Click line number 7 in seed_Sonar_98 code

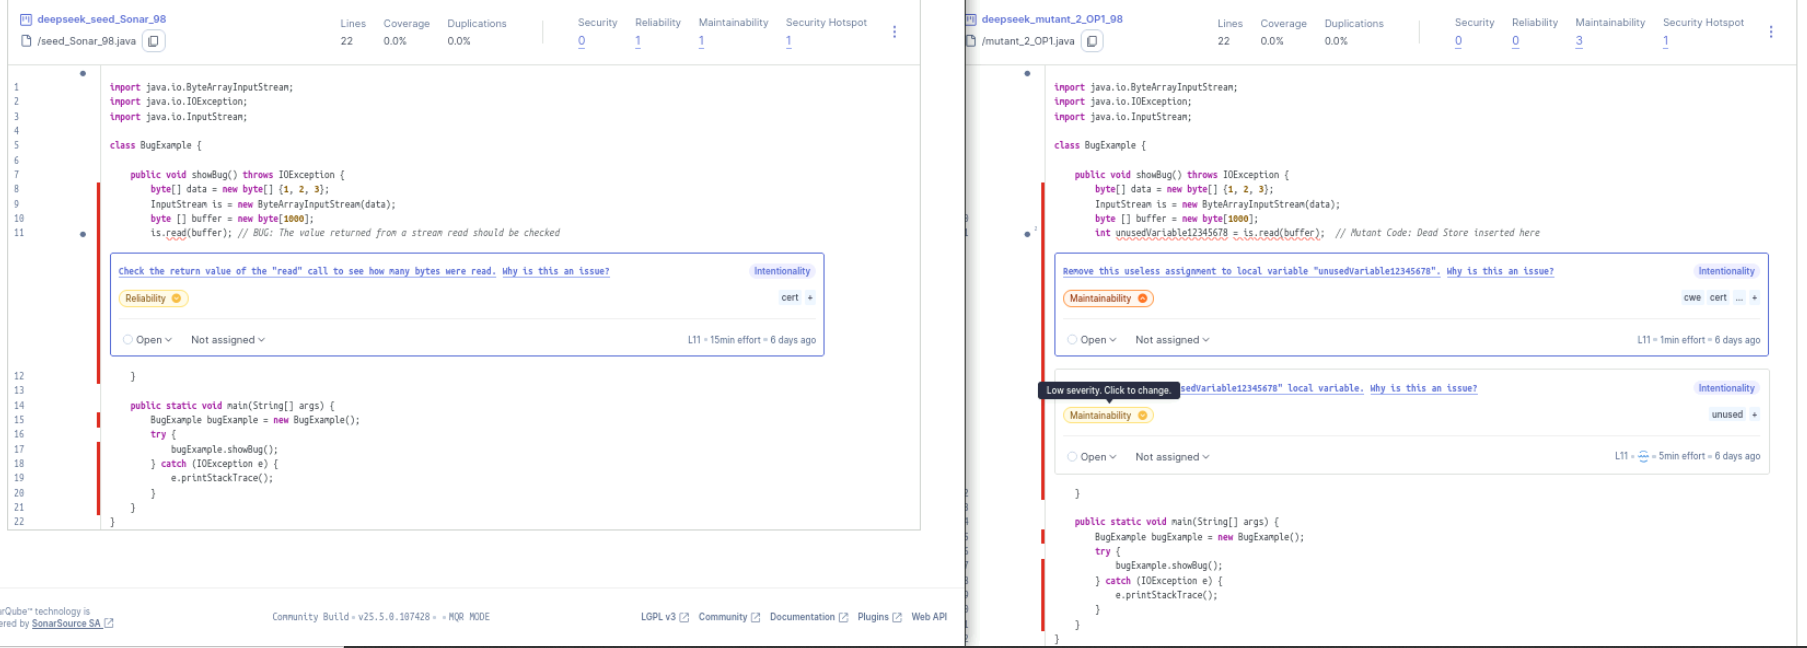16,175
